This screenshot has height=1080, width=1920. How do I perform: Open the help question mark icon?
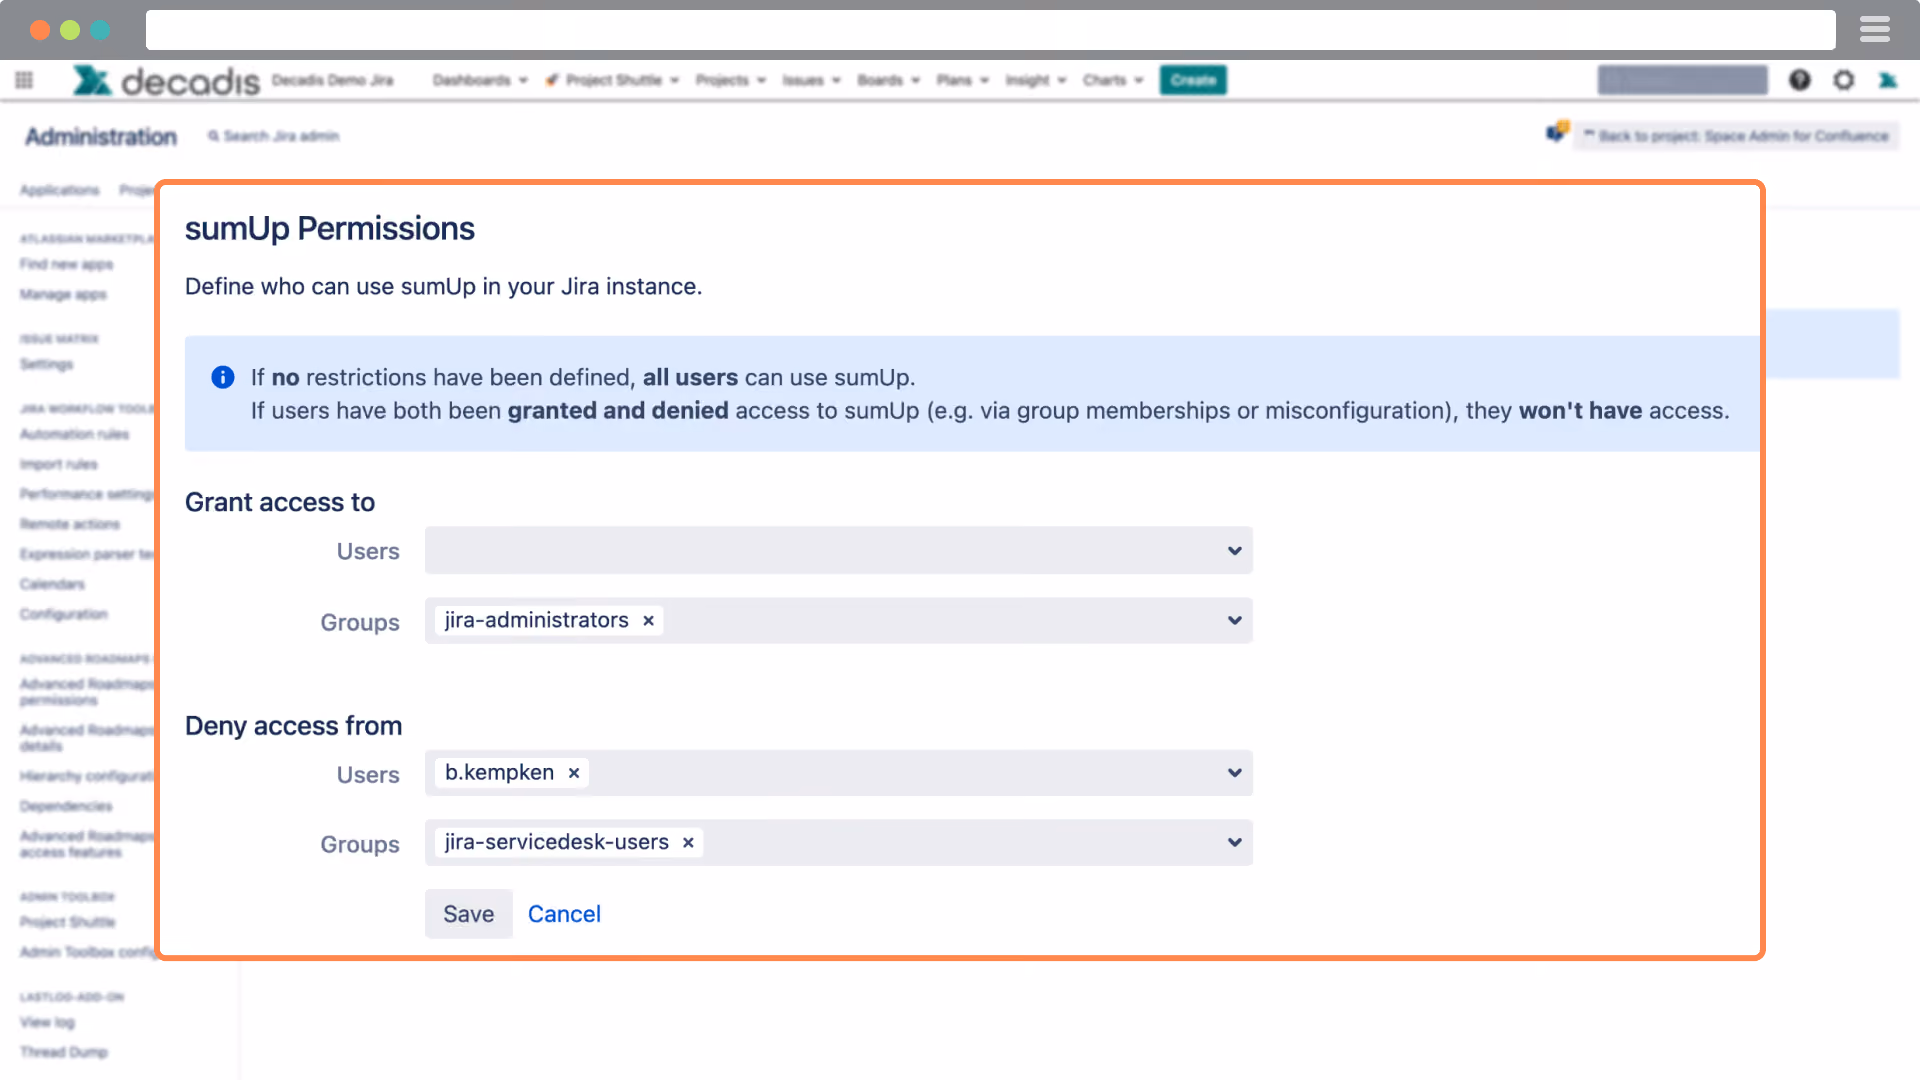[x=1799, y=80]
